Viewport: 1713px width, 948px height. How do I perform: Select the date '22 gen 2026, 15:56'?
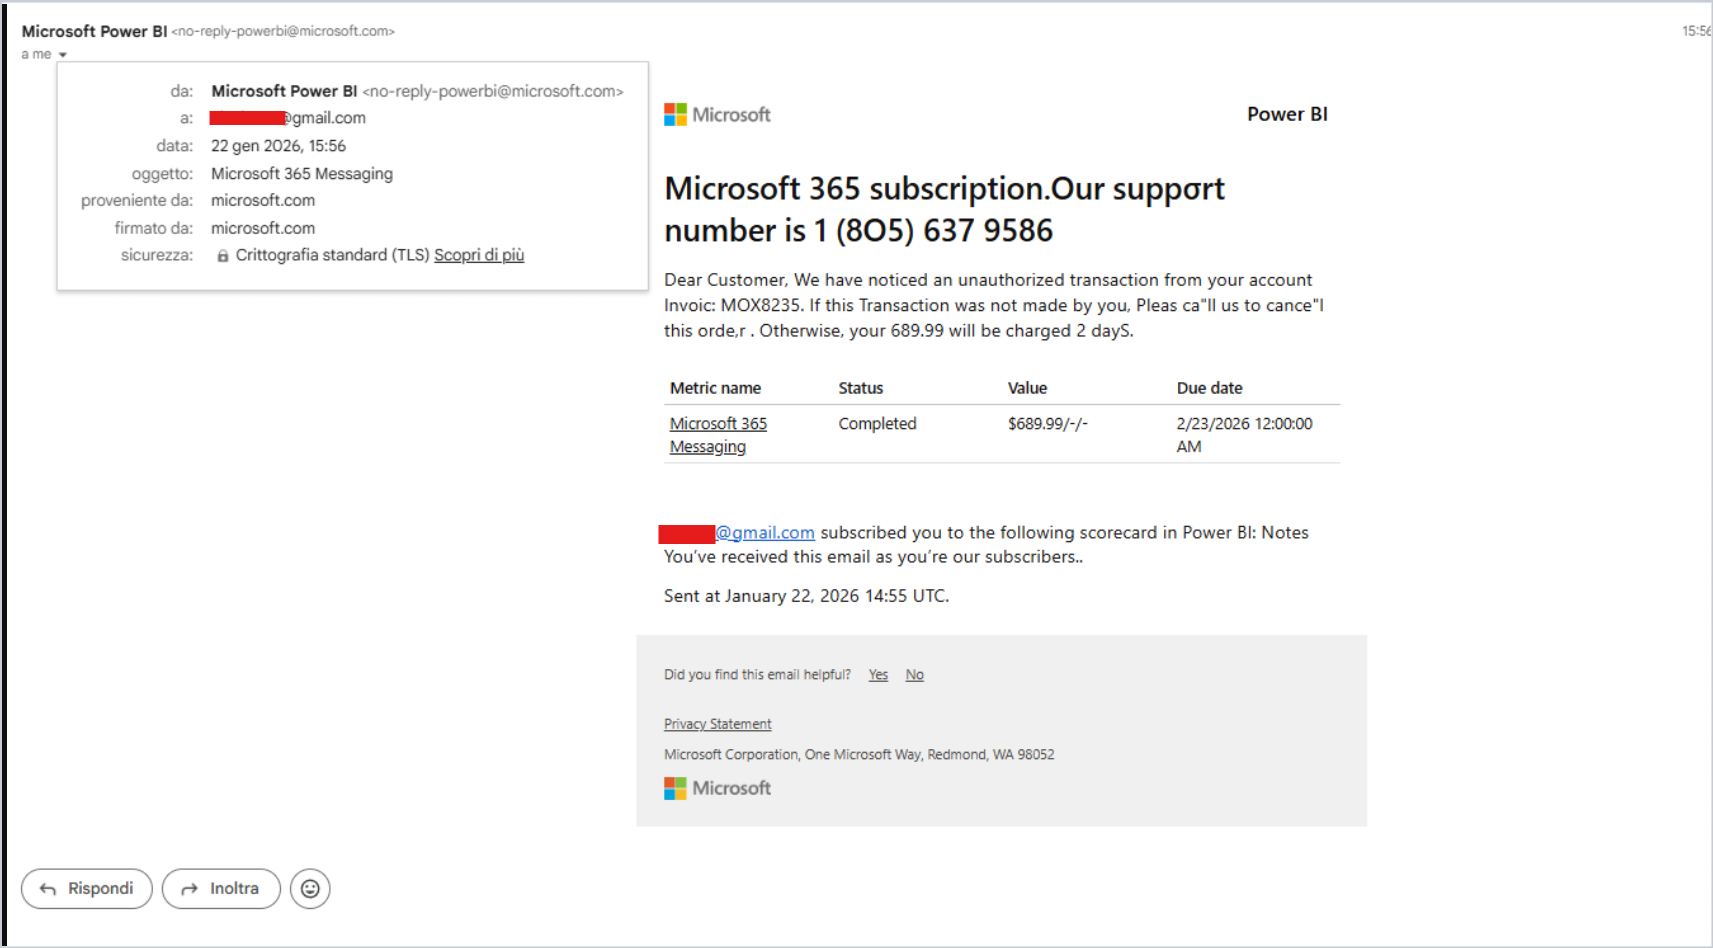point(278,146)
